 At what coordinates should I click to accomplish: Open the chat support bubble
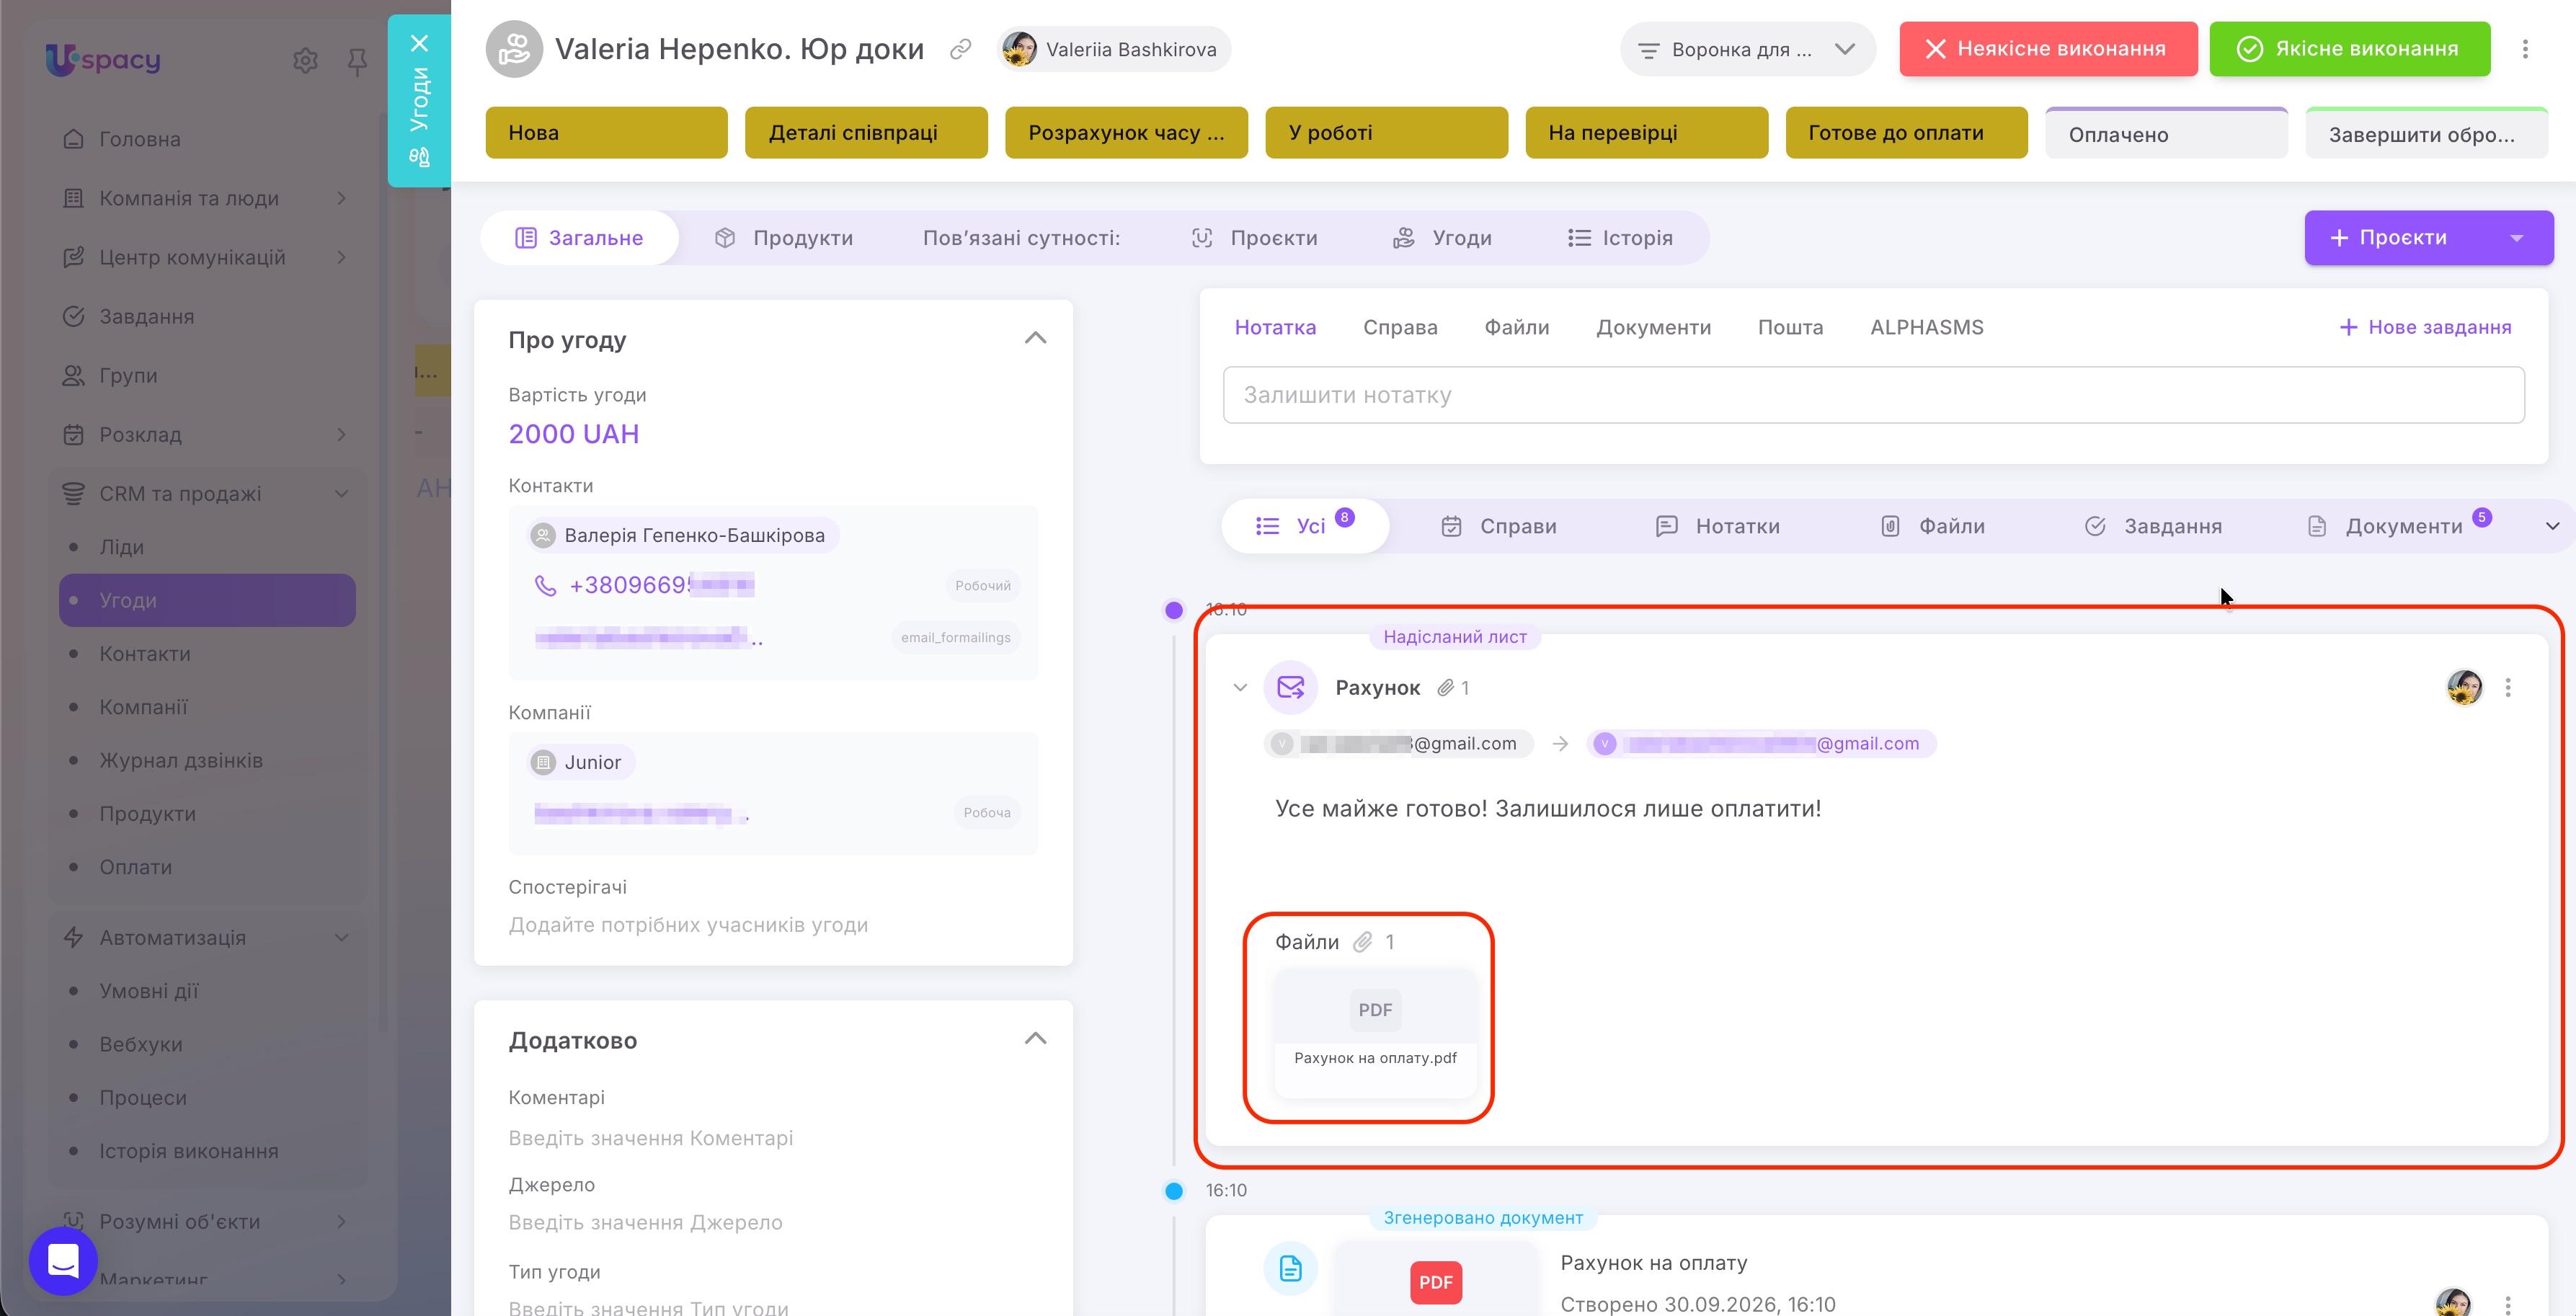tap(63, 1260)
